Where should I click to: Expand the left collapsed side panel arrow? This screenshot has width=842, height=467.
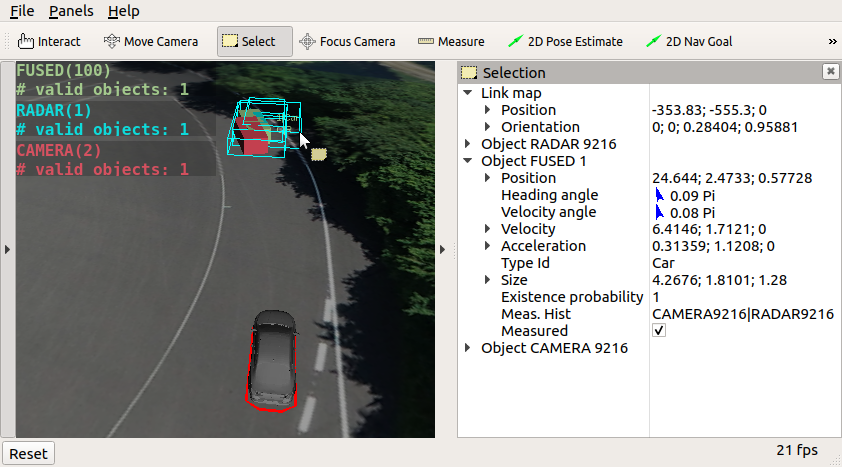coord(7,250)
